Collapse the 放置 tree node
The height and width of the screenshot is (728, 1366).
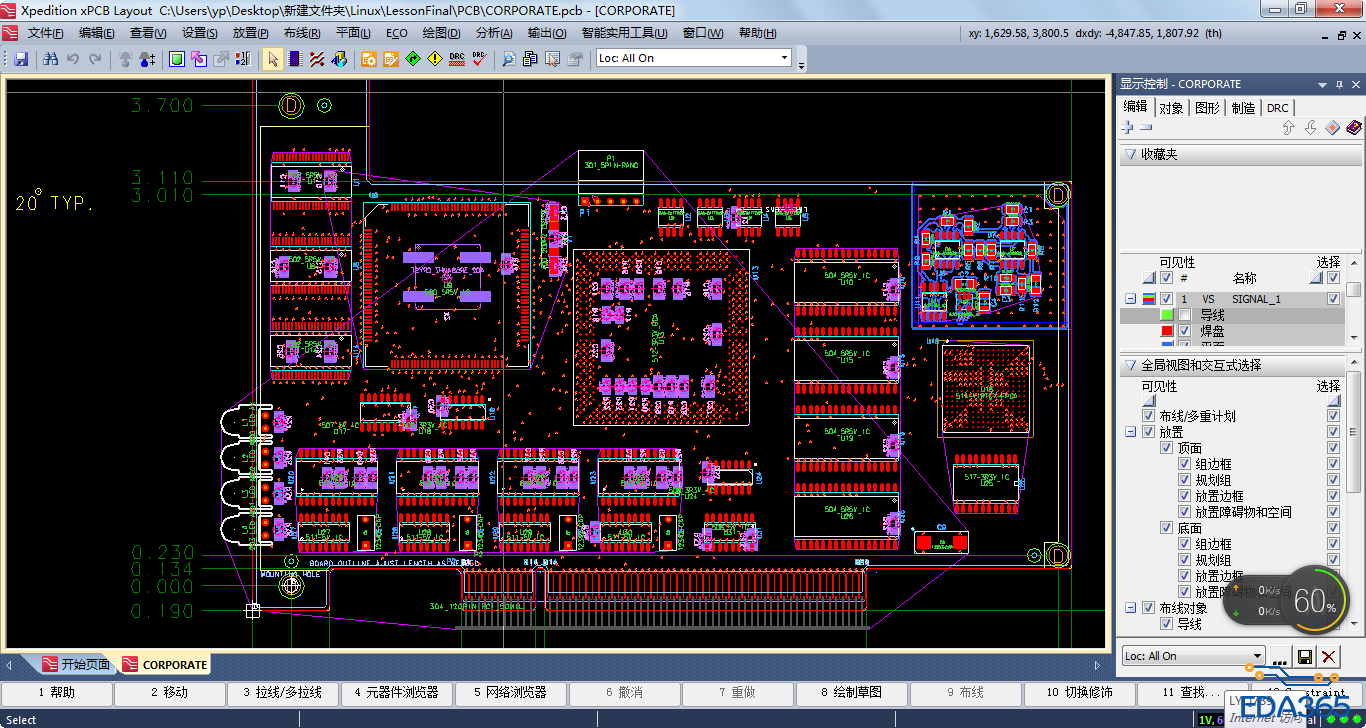pos(1131,432)
